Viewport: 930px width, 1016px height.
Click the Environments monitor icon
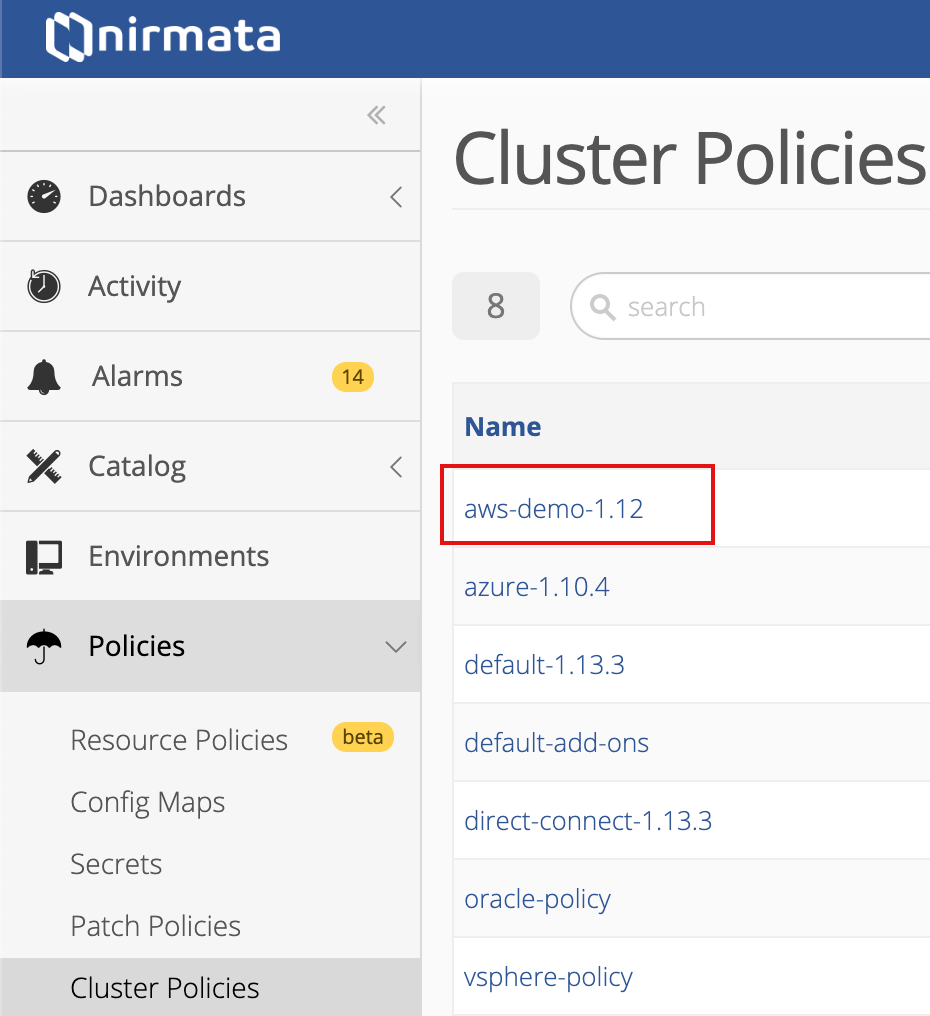click(44, 557)
